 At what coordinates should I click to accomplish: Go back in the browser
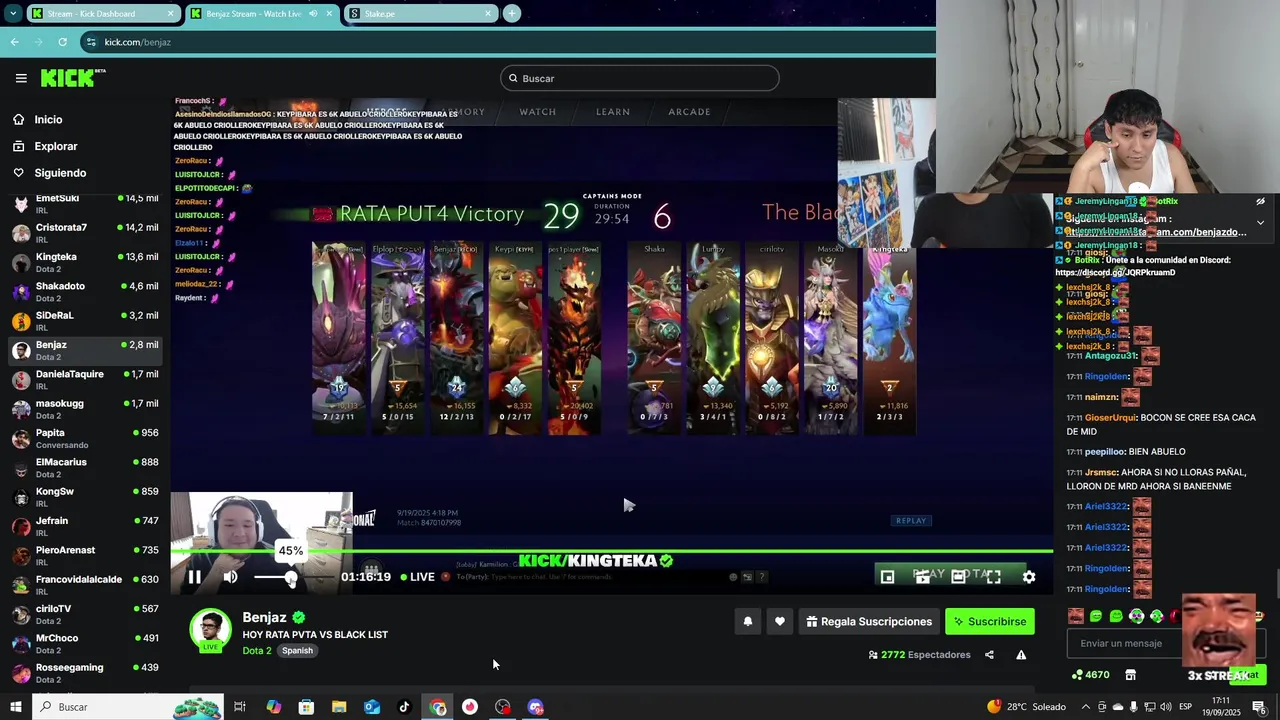pyautogui.click(x=14, y=42)
